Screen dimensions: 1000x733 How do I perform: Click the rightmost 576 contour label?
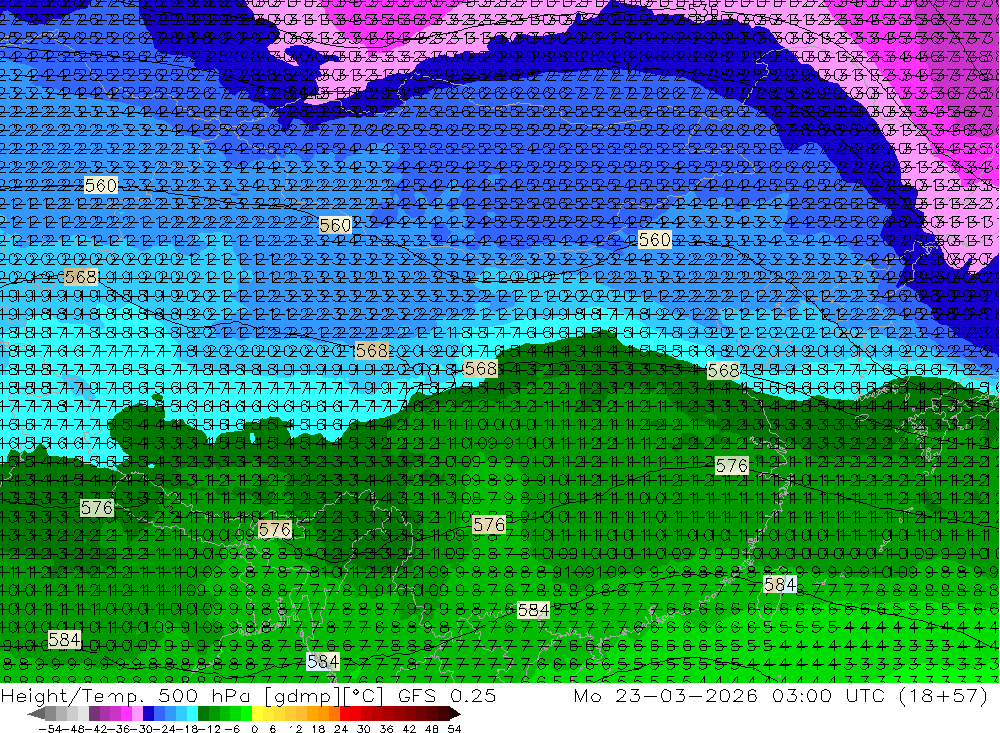click(x=732, y=466)
